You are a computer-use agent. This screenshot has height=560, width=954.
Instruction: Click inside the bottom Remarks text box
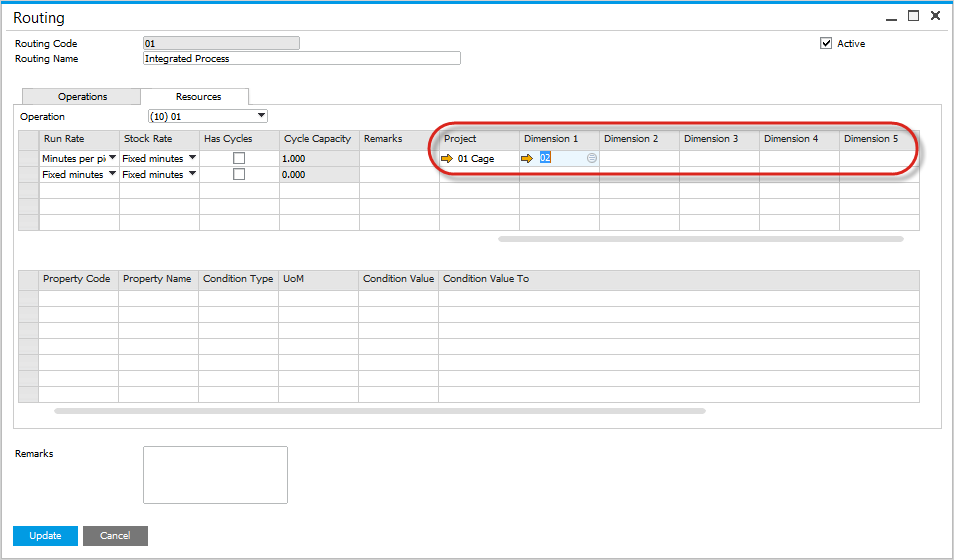(215, 474)
